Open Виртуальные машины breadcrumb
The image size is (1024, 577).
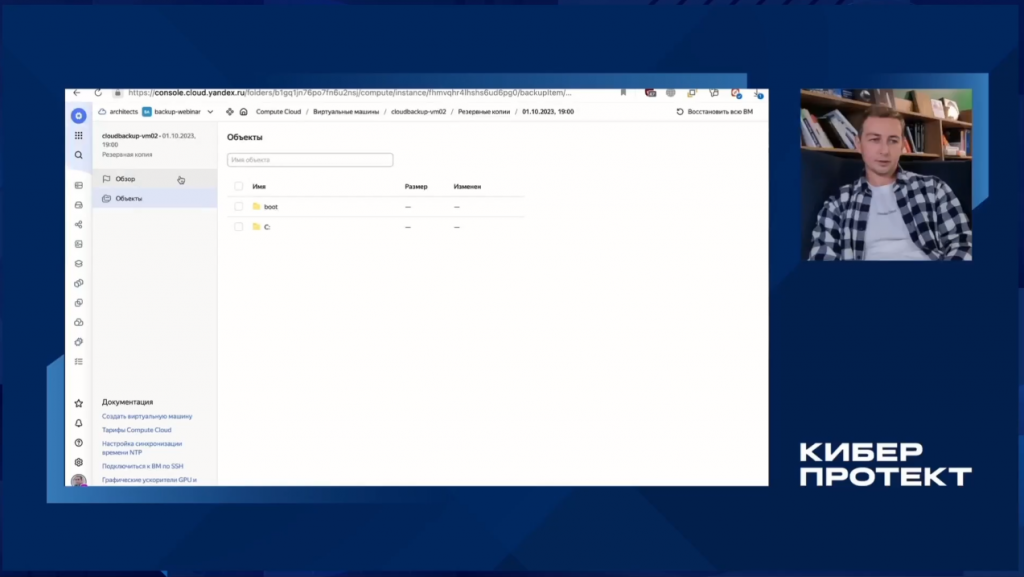point(346,112)
